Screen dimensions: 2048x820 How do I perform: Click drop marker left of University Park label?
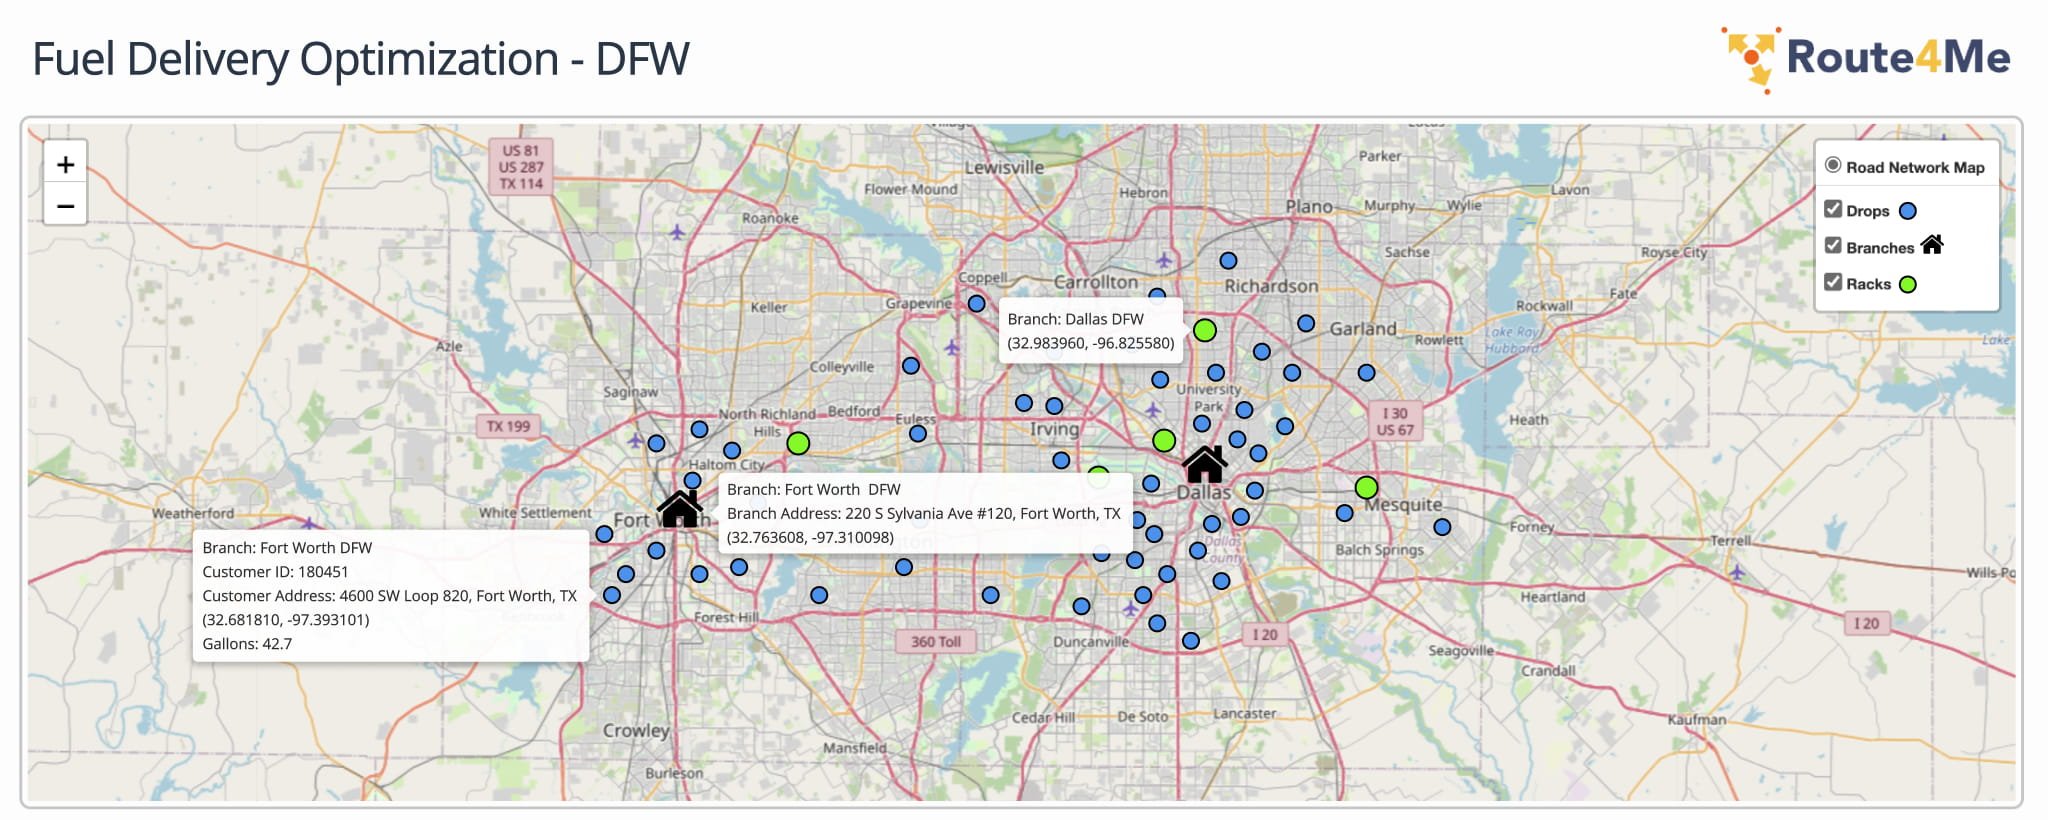(1160, 380)
